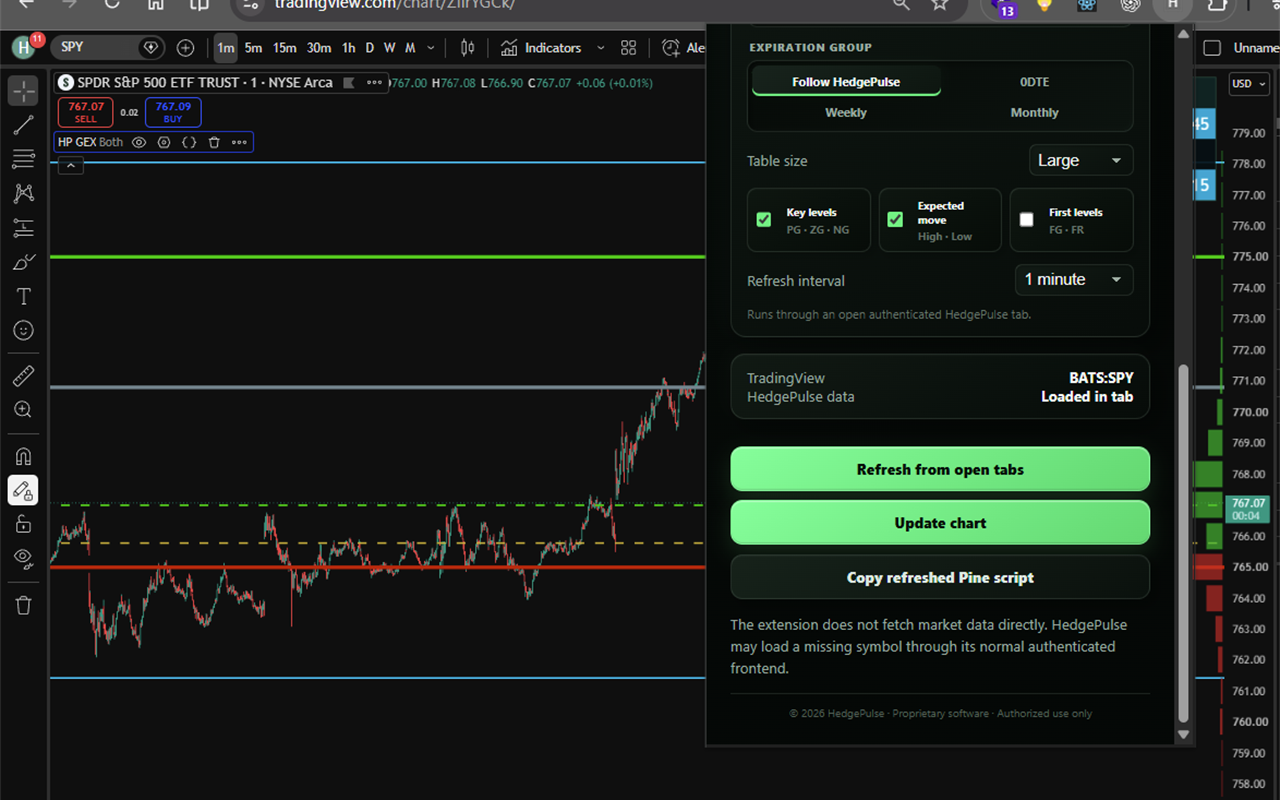Click the compare or add symbol plus icon
Image resolution: width=1280 pixels, height=800 pixels.
(x=185, y=48)
